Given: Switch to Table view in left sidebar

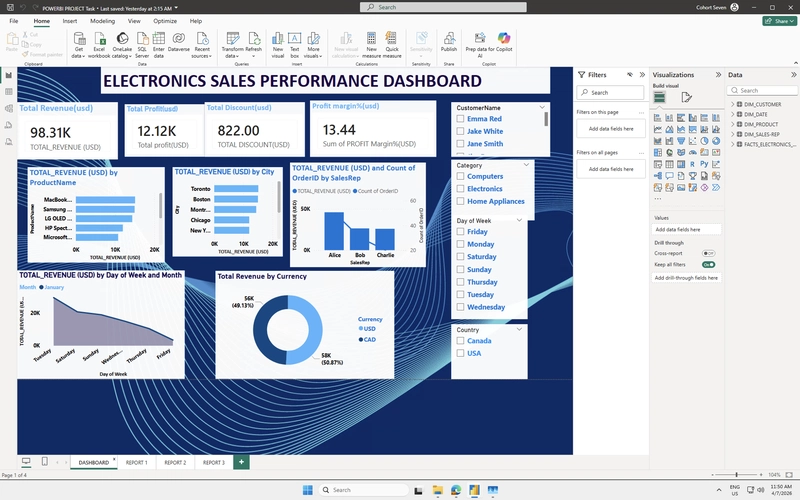Looking at the screenshot, I should [x=9, y=92].
